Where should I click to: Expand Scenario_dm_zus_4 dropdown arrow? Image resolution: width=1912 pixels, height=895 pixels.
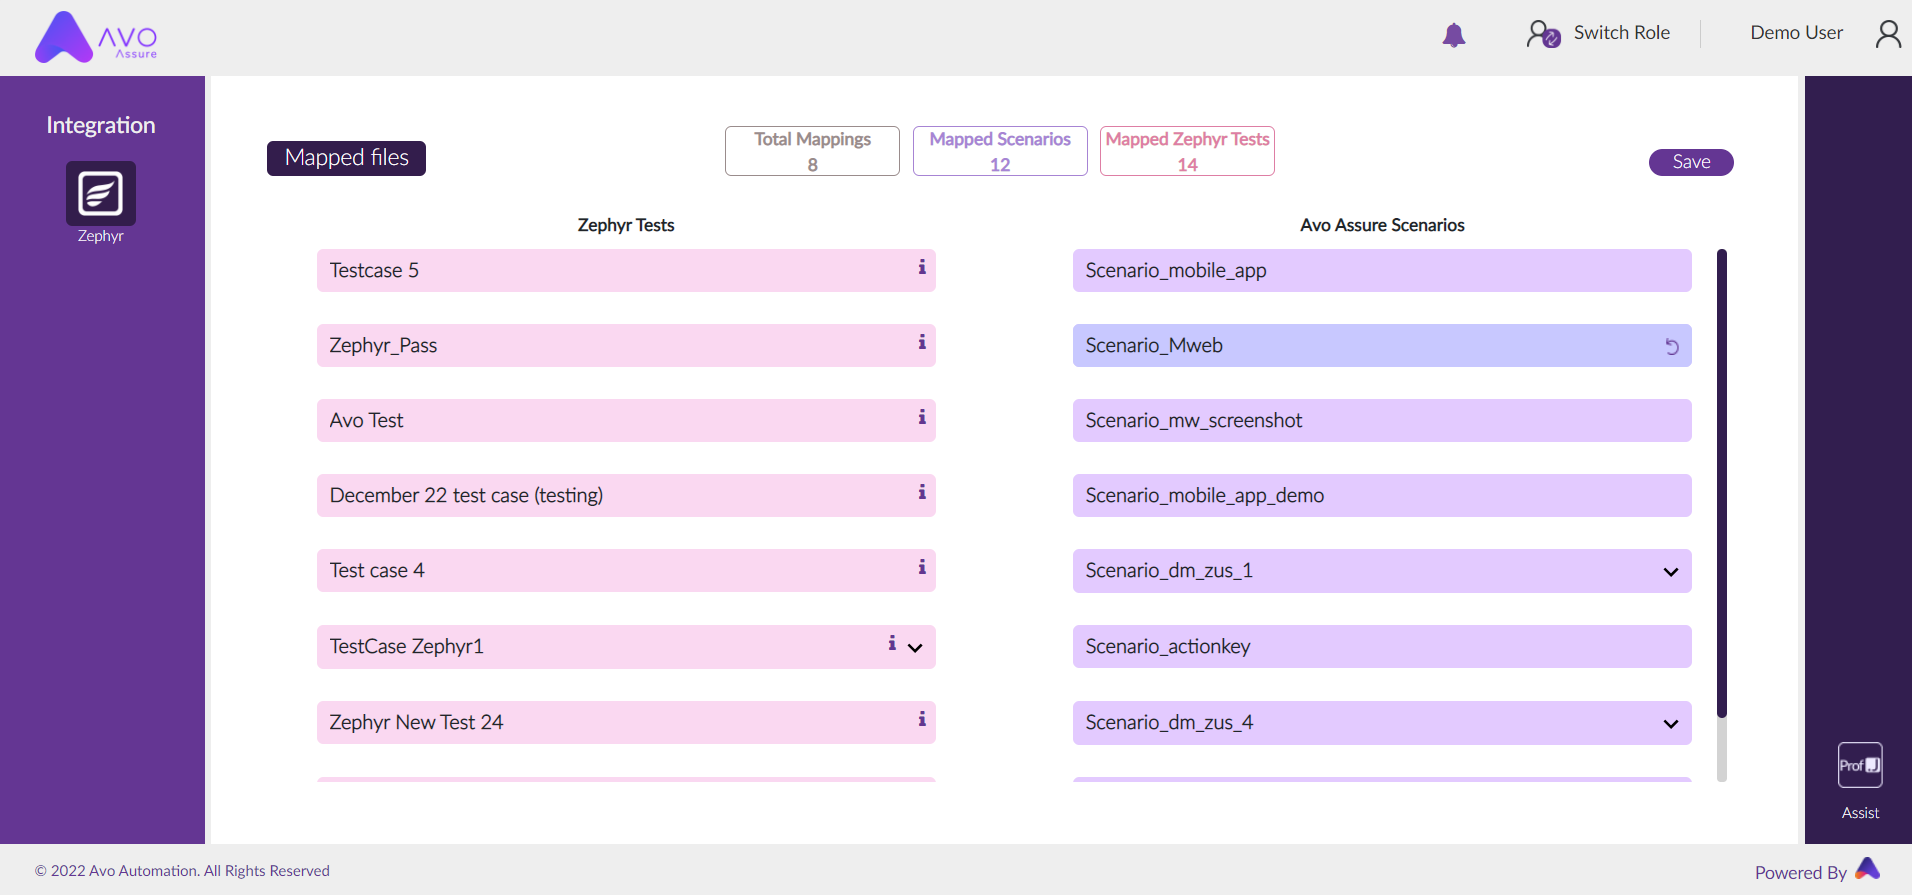[x=1670, y=724]
